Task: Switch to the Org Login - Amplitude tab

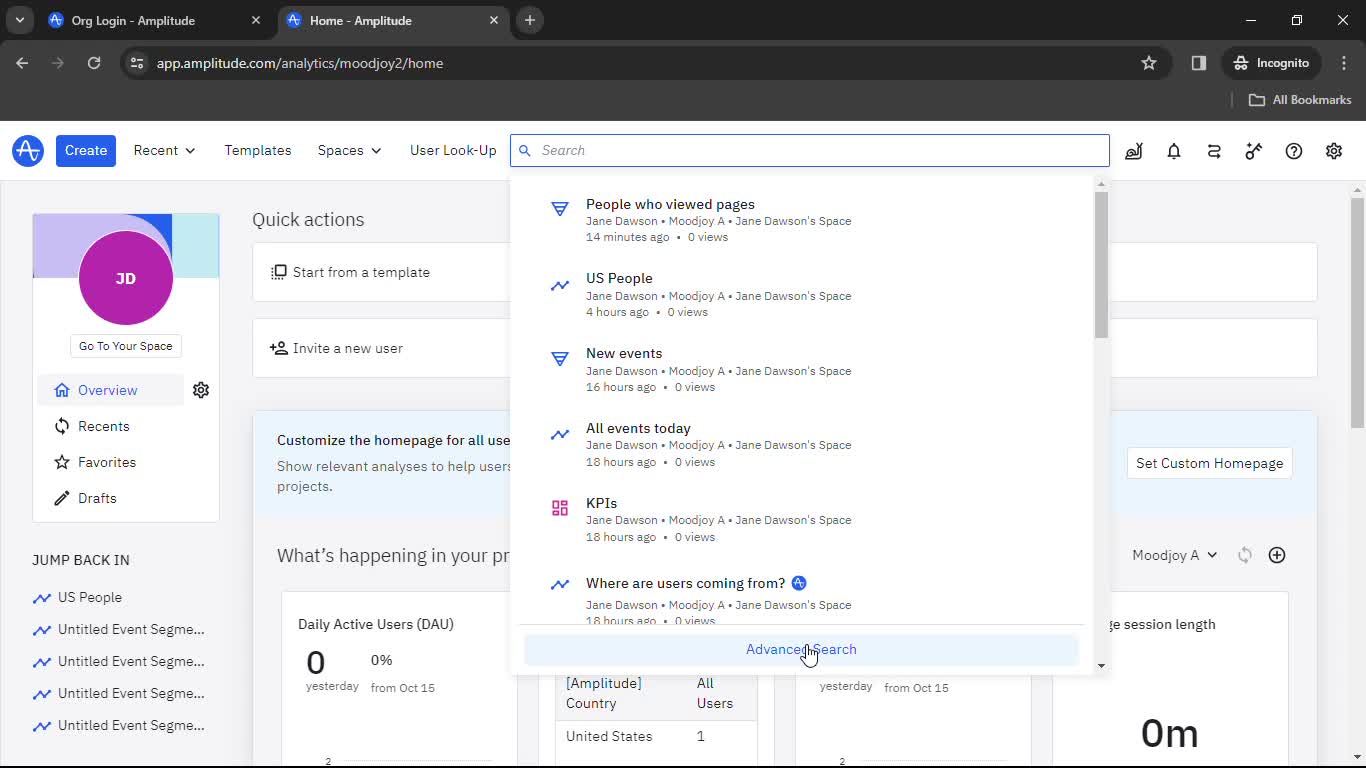Action: pyautogui.click(x=153, y=20)
